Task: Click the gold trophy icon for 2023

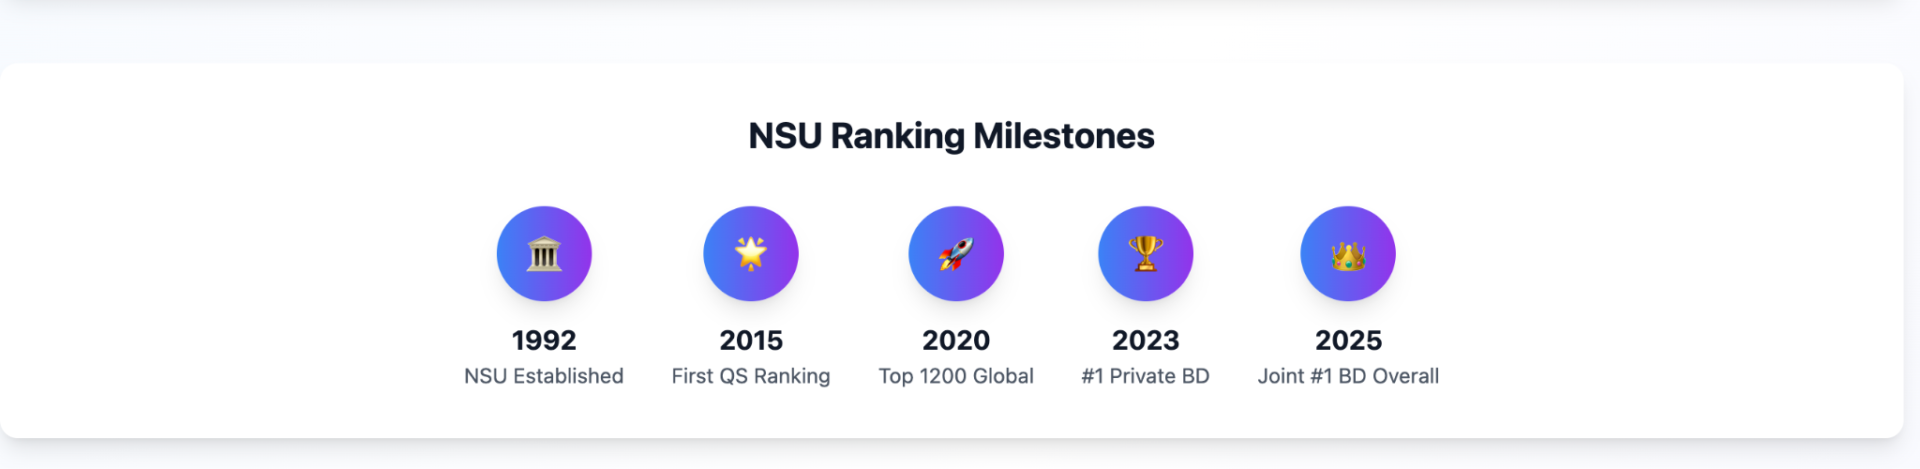Action: (x=1146, y=254)
